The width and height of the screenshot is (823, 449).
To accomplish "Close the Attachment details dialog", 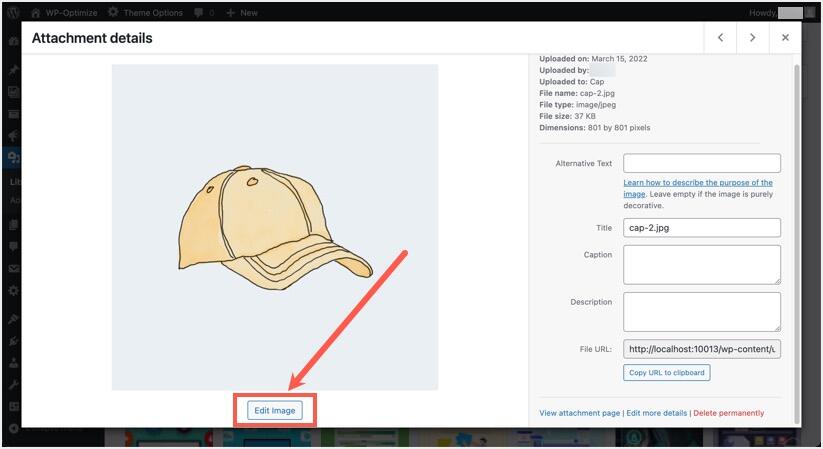I will click(785, 37).
